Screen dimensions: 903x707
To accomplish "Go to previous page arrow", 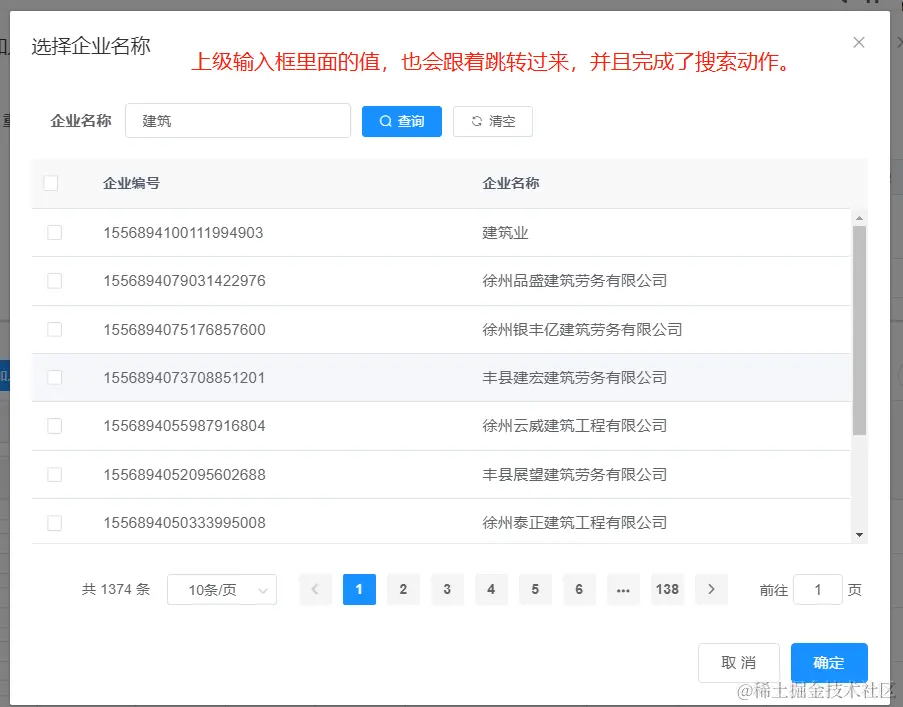I will (315, 589).
